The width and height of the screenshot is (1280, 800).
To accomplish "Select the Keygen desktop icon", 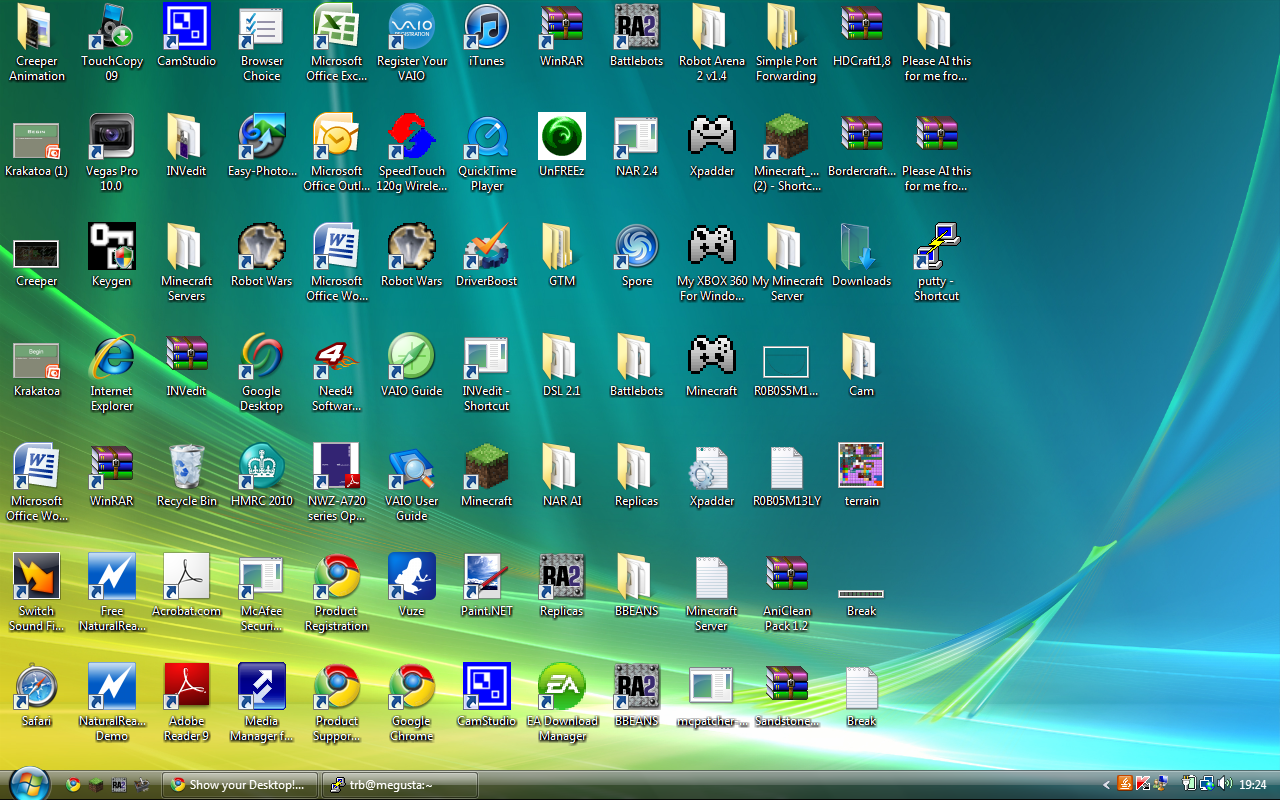I will [112, 247].
